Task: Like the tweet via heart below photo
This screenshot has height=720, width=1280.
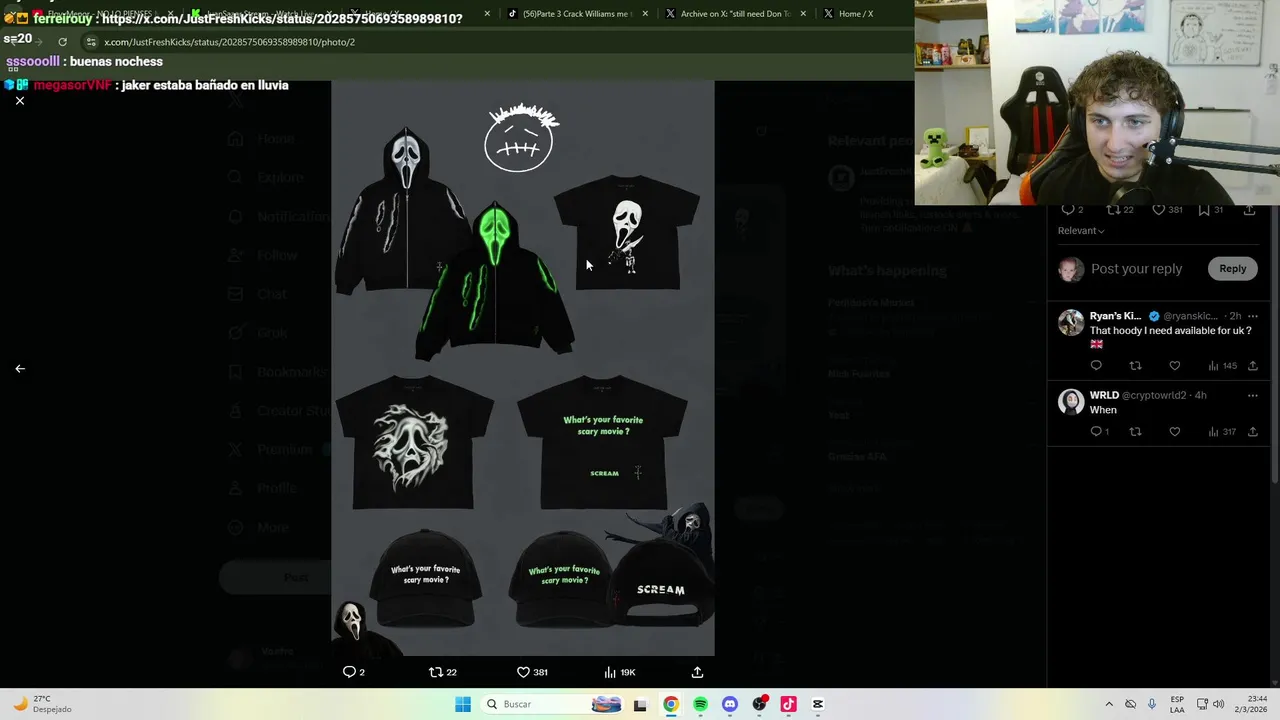Action: (531, 672)
